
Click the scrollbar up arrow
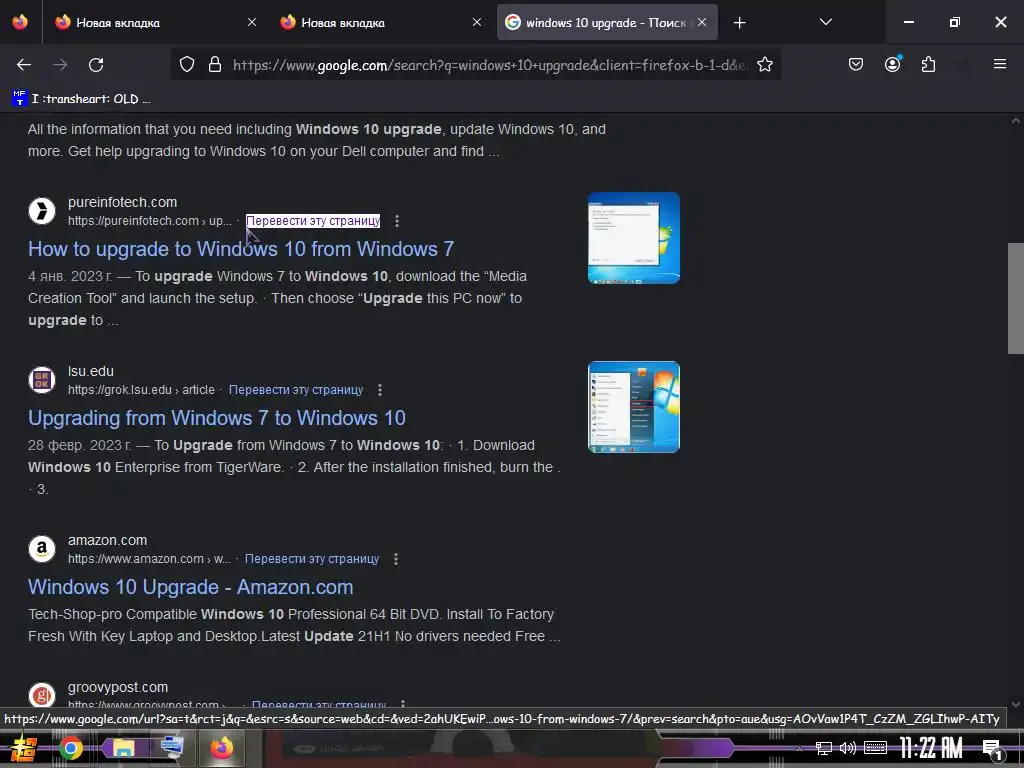coord(1016,121)
